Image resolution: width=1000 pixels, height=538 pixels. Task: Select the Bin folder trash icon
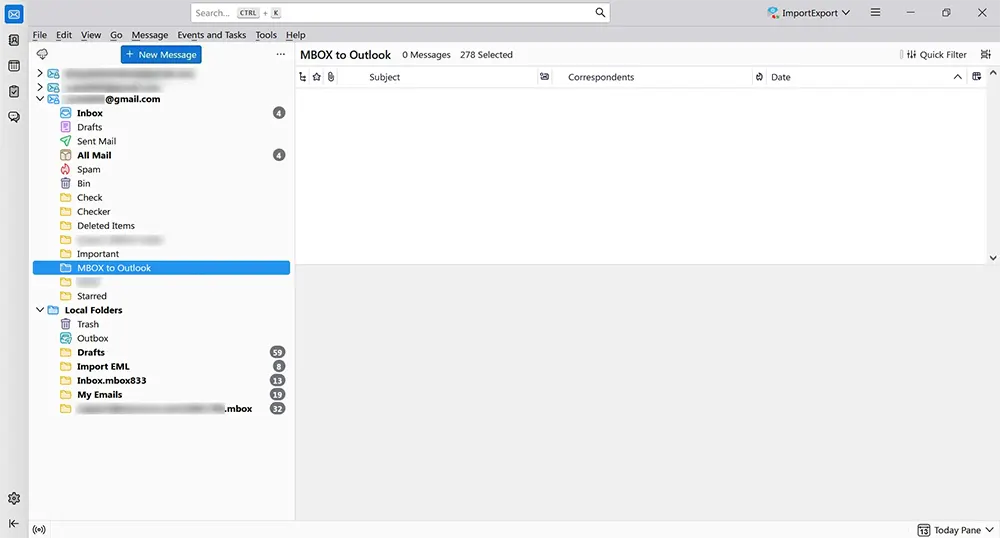point(65,184)
